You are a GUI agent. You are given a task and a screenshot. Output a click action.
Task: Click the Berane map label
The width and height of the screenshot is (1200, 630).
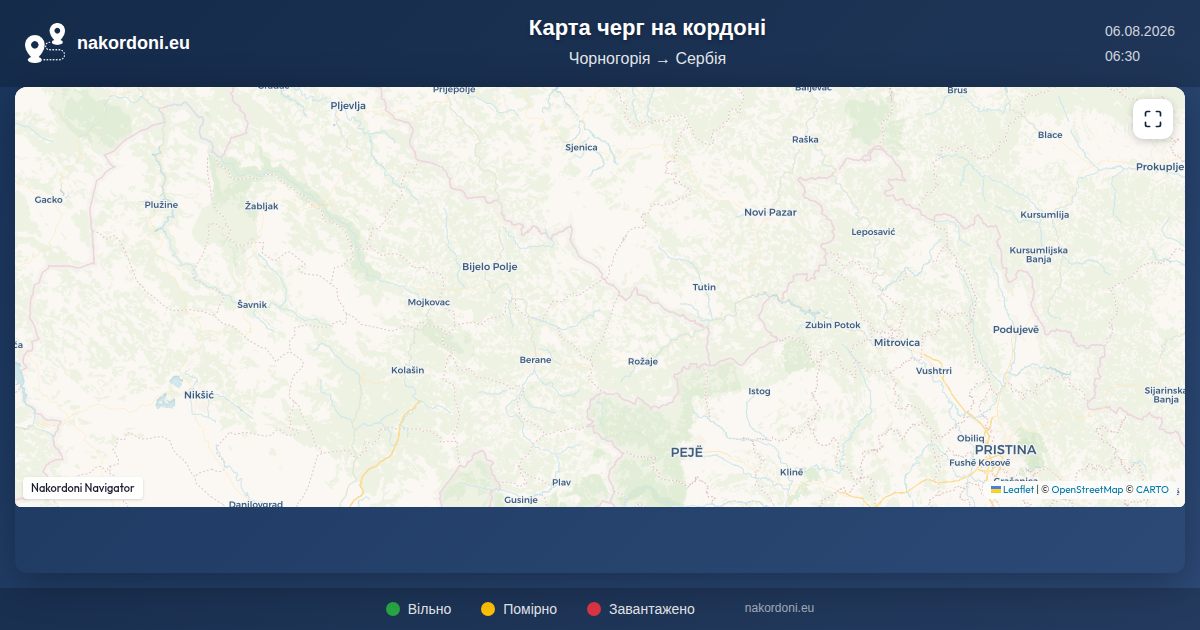tap(535, 360)
